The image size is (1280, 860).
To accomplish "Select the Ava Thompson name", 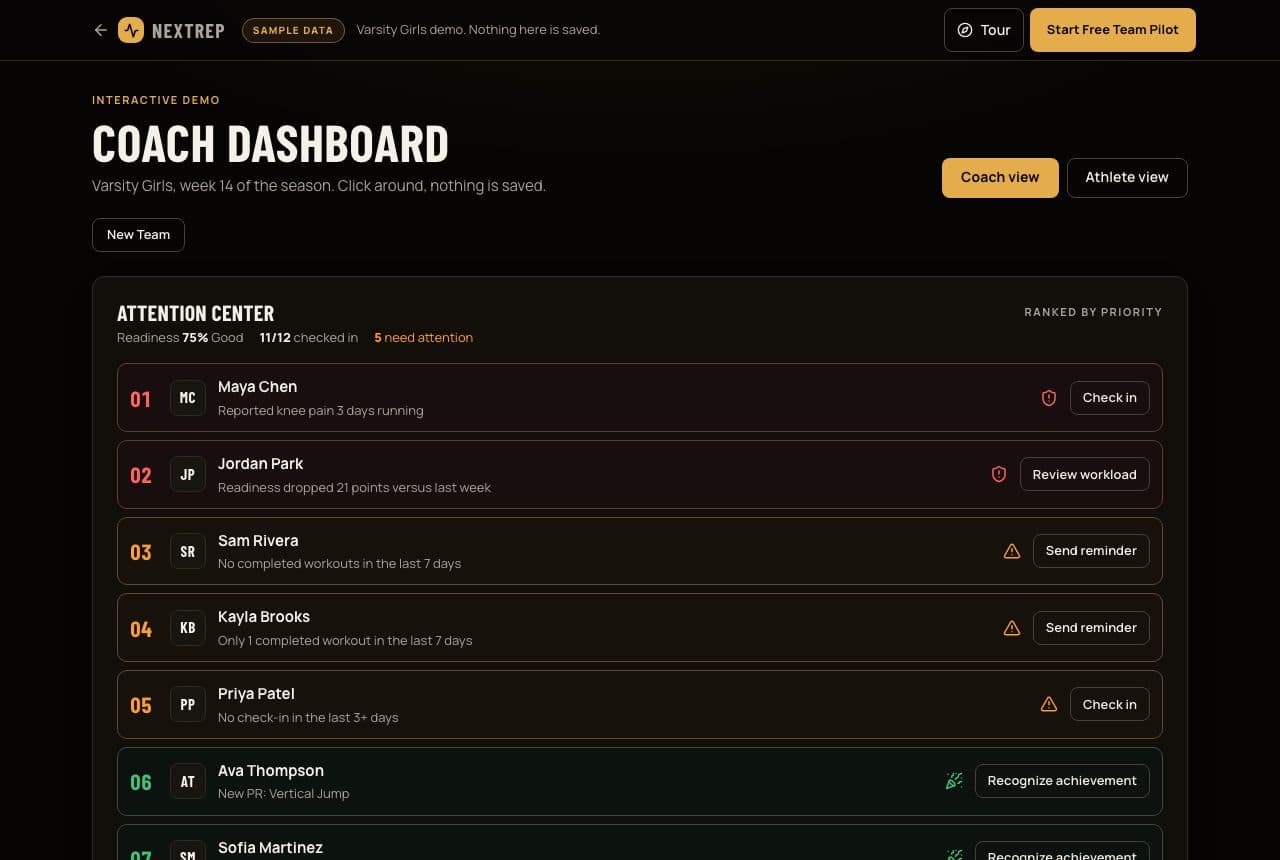I will (x=271, y=771).
